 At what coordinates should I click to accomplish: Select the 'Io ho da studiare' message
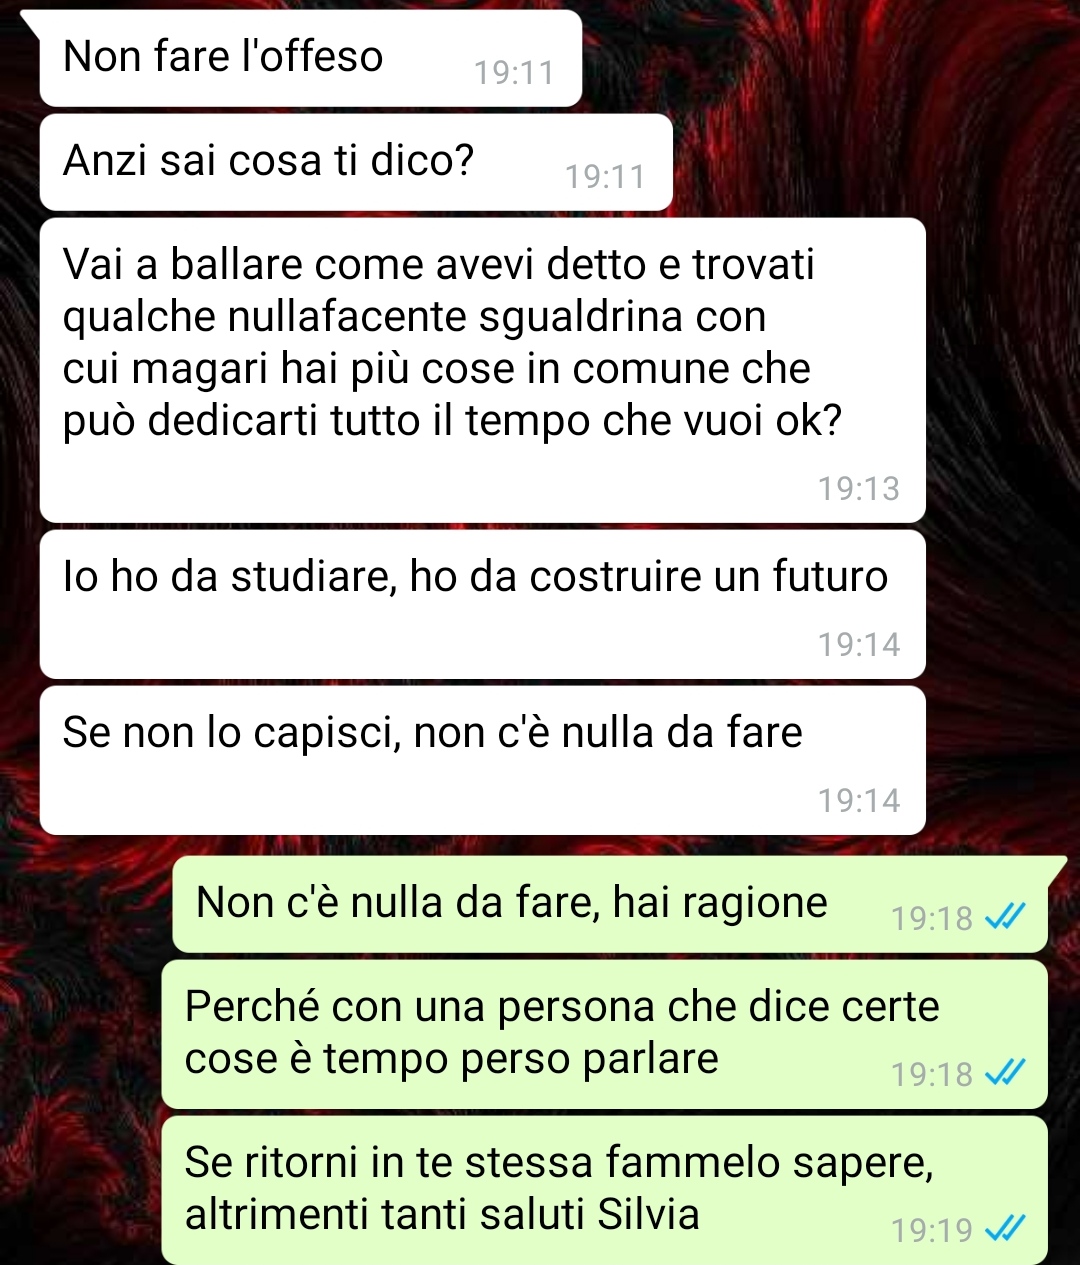[482, 604]
